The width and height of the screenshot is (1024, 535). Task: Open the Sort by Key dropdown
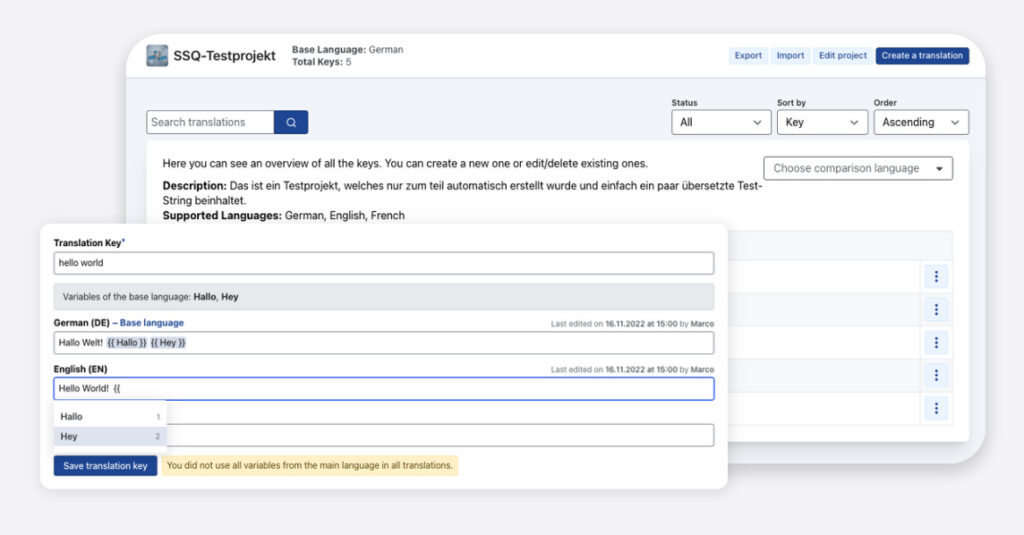coord(821,122)
